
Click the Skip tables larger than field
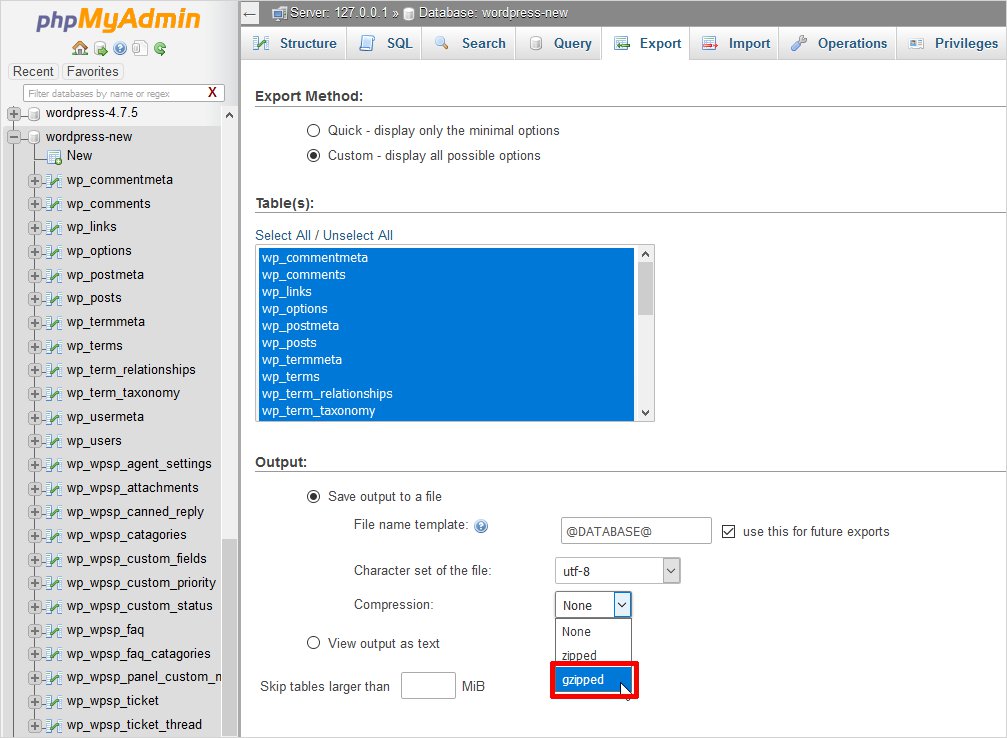[428, 686]
